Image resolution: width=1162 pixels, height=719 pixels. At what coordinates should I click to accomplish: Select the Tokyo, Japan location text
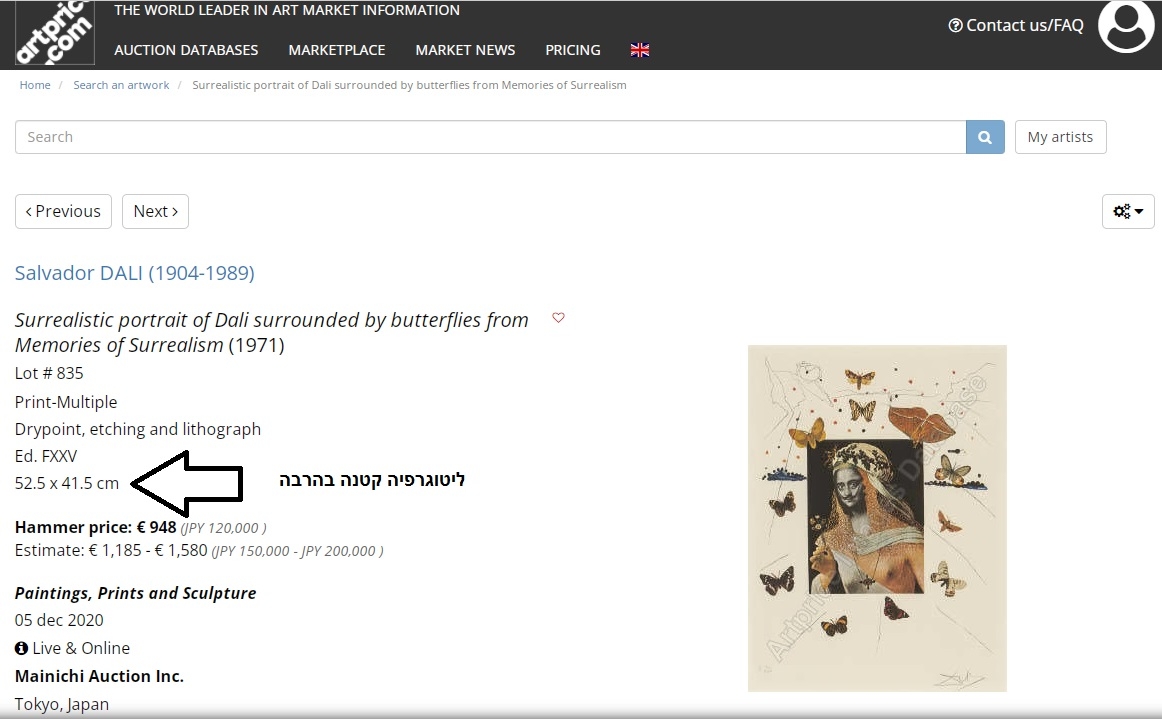(x=62, y=704)
